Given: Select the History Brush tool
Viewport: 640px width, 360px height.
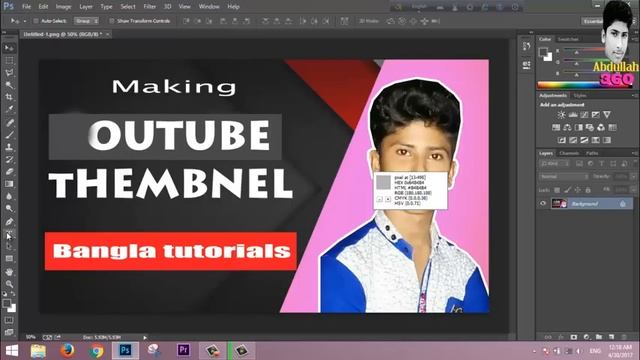Looking at the screenshot, I should click(x=9, y=159).
